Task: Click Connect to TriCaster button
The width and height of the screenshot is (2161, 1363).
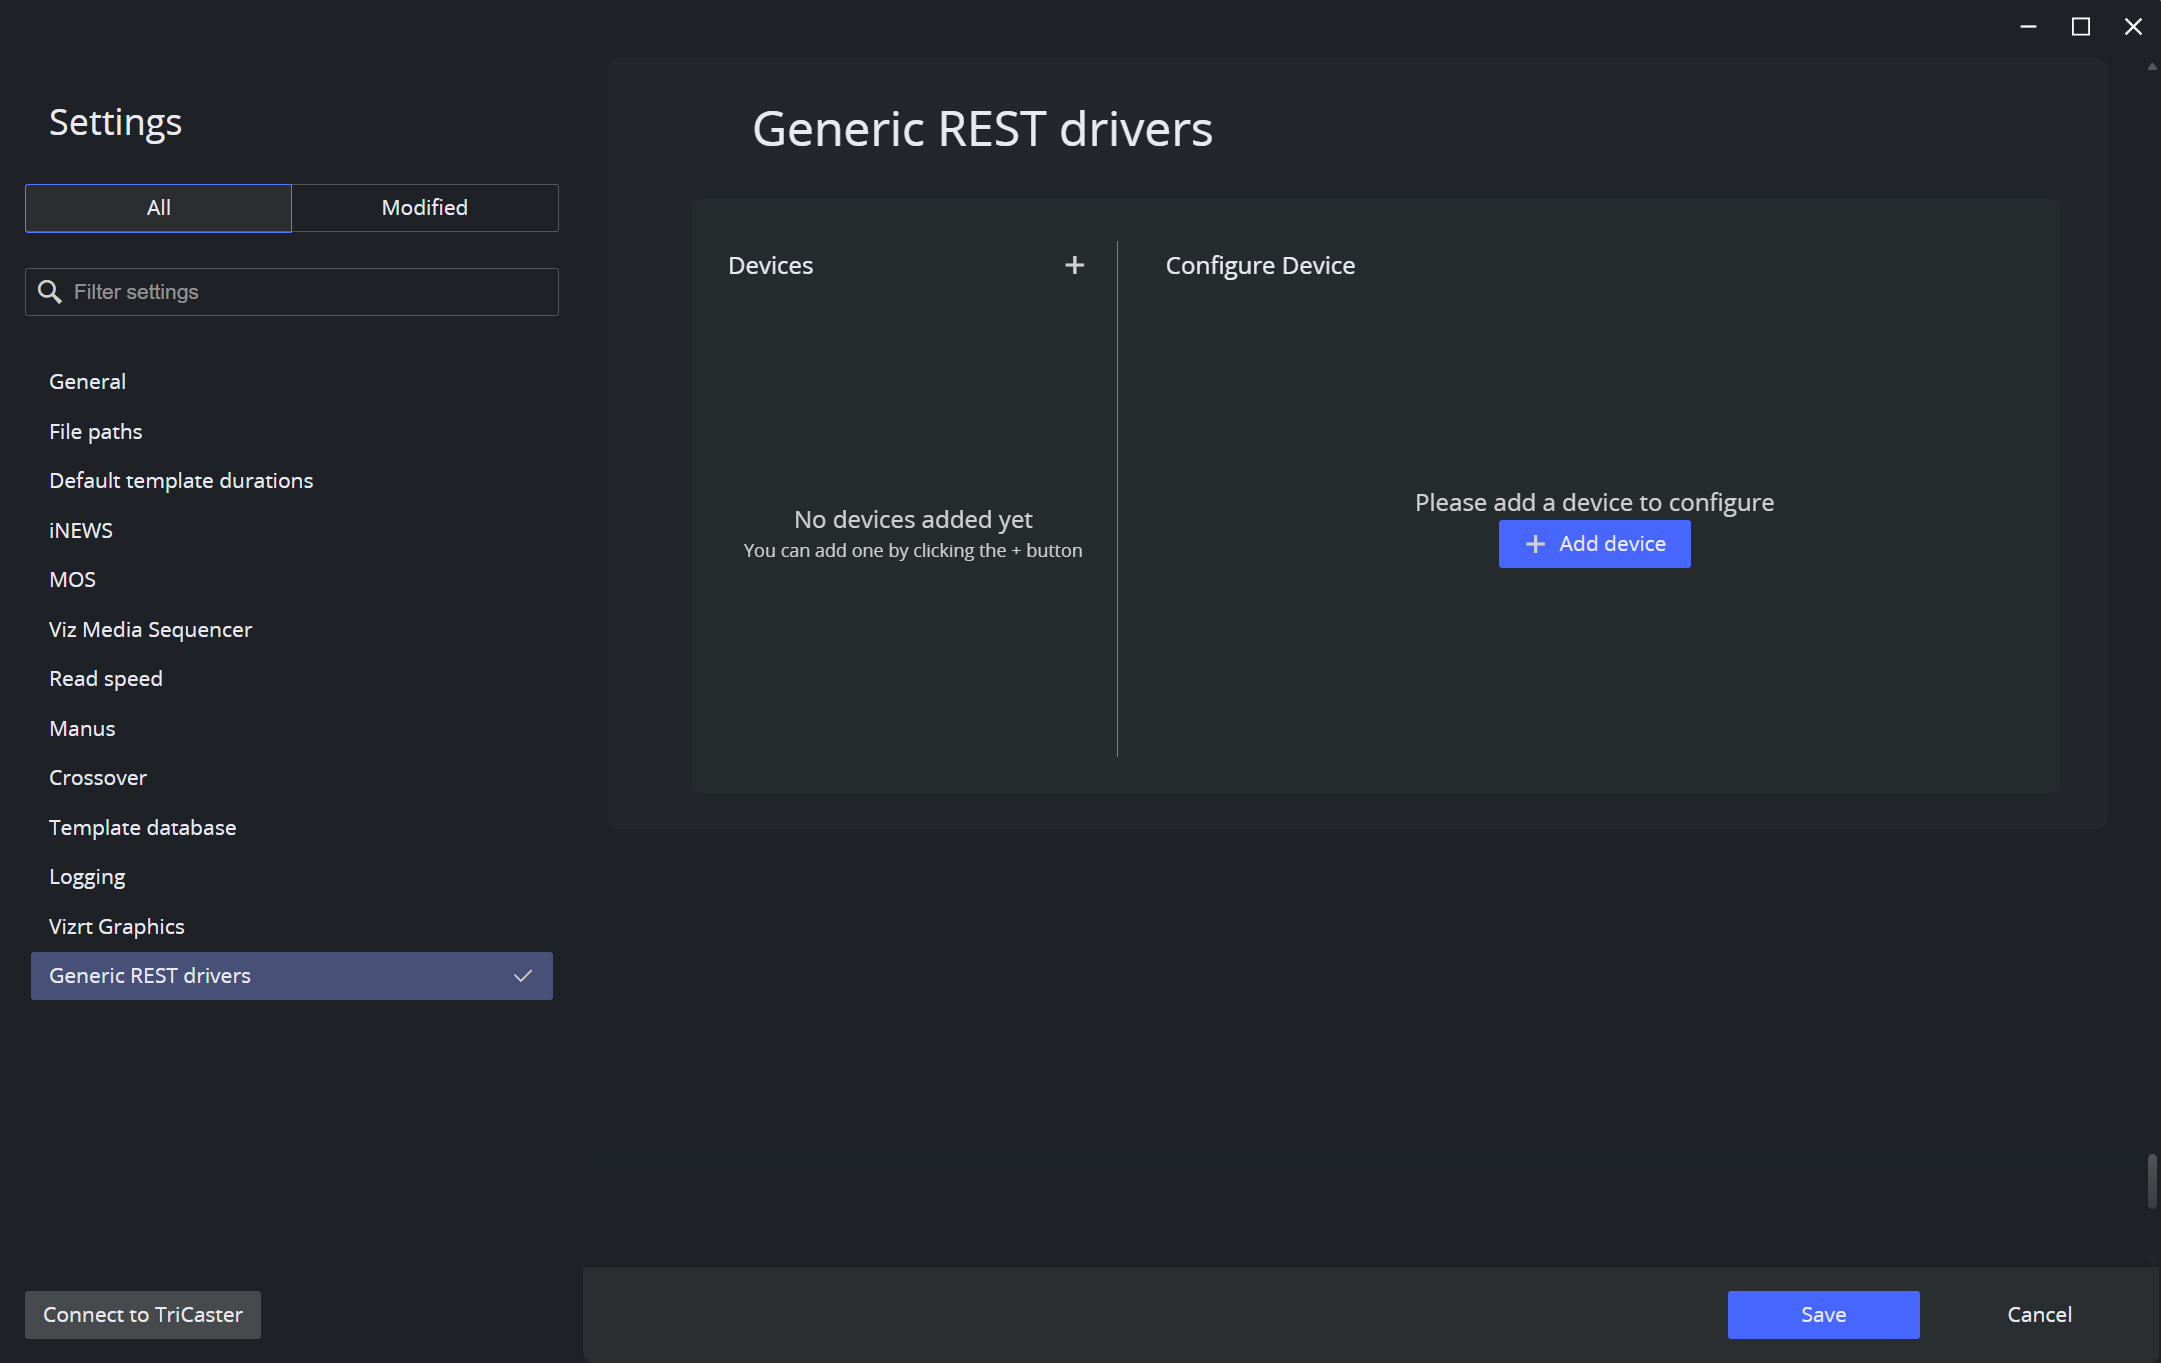Action: (142, 1315)
